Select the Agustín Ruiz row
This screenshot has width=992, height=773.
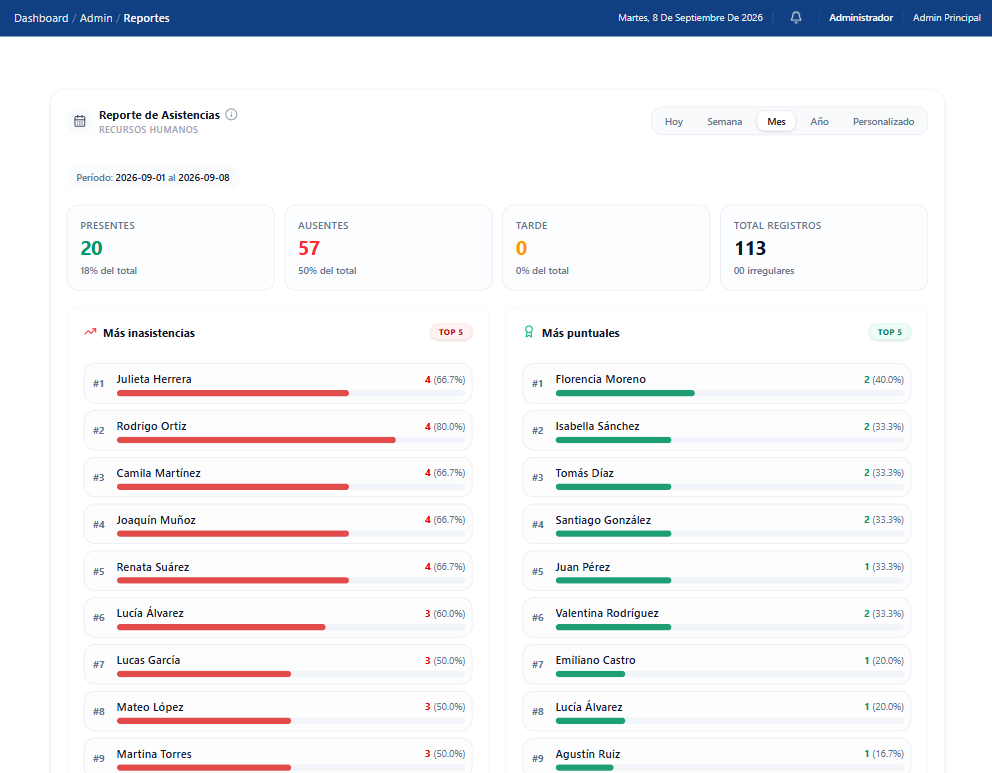pos(716,756)
